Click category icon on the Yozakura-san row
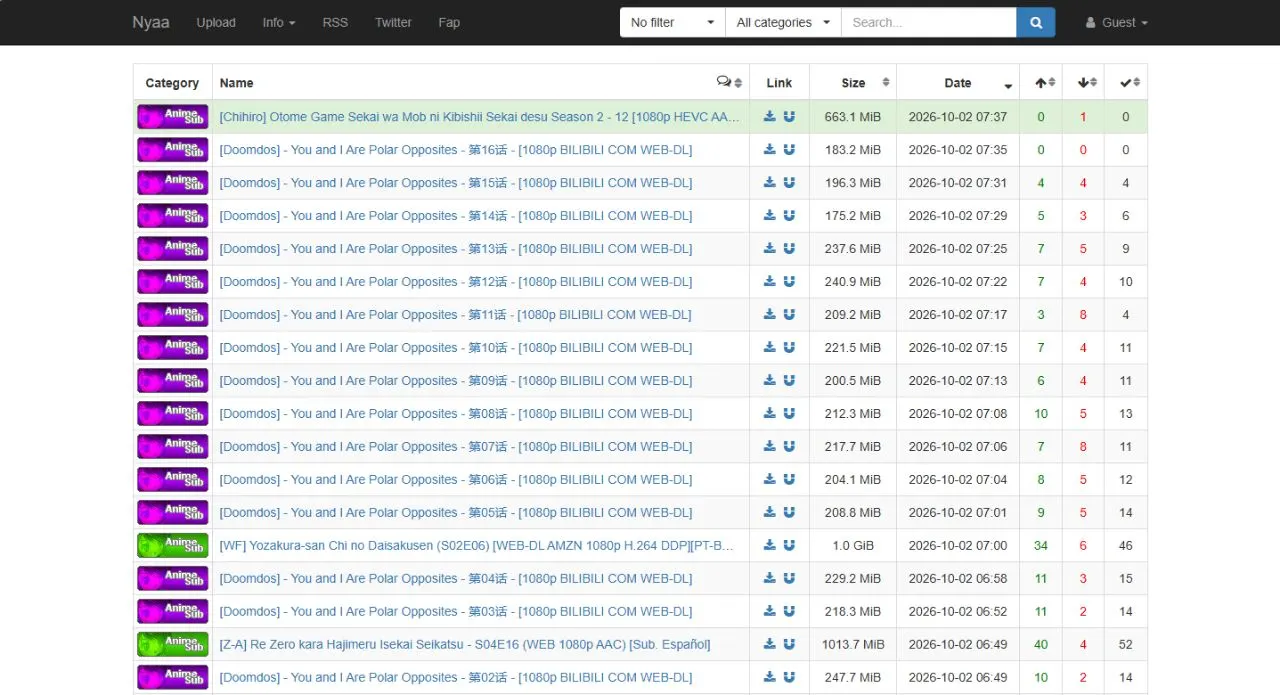The height and width of the screenshot is (695, 1280). [172, 546]
